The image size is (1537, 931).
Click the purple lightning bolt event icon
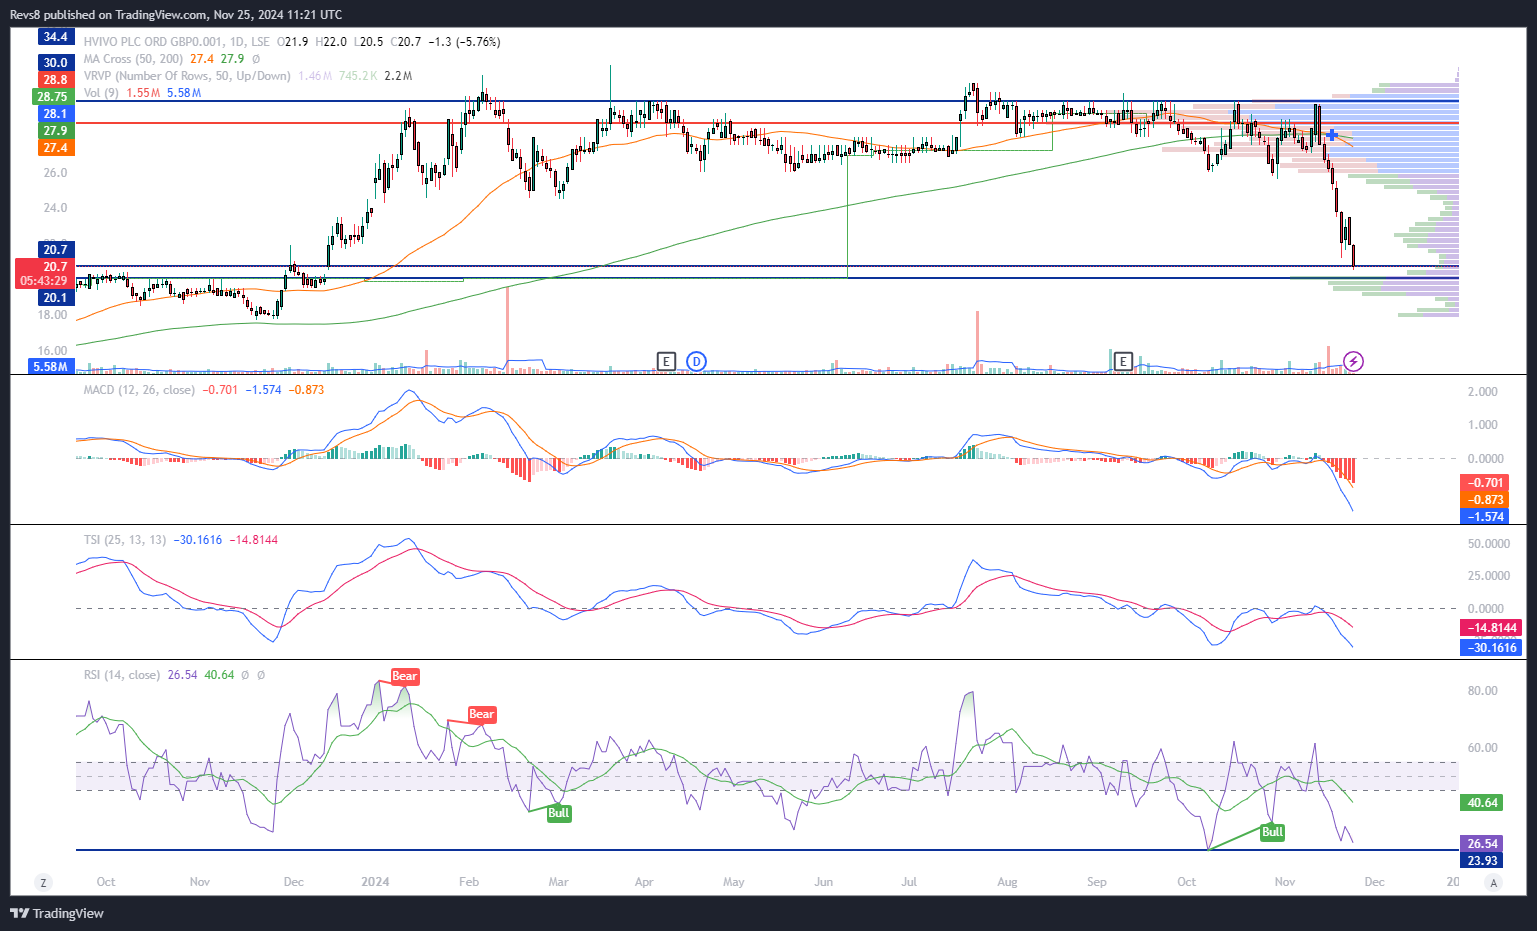tap(1353, 361)
